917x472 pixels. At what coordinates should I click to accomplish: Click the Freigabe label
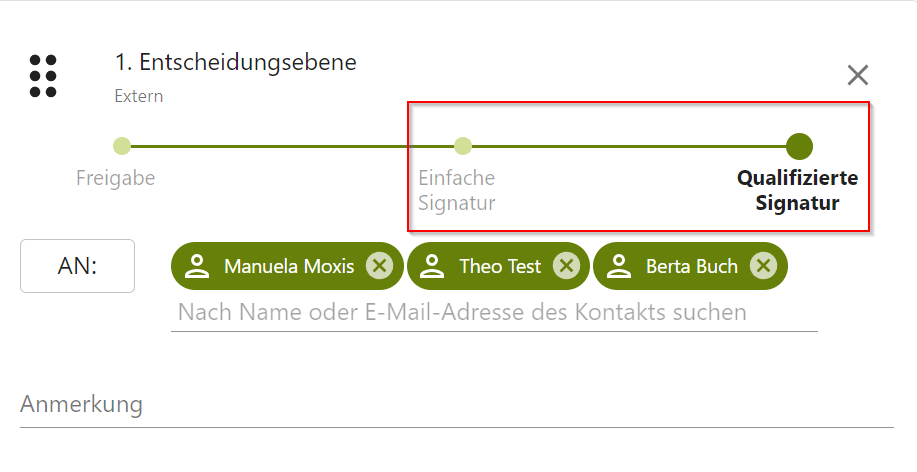[116, 178]
